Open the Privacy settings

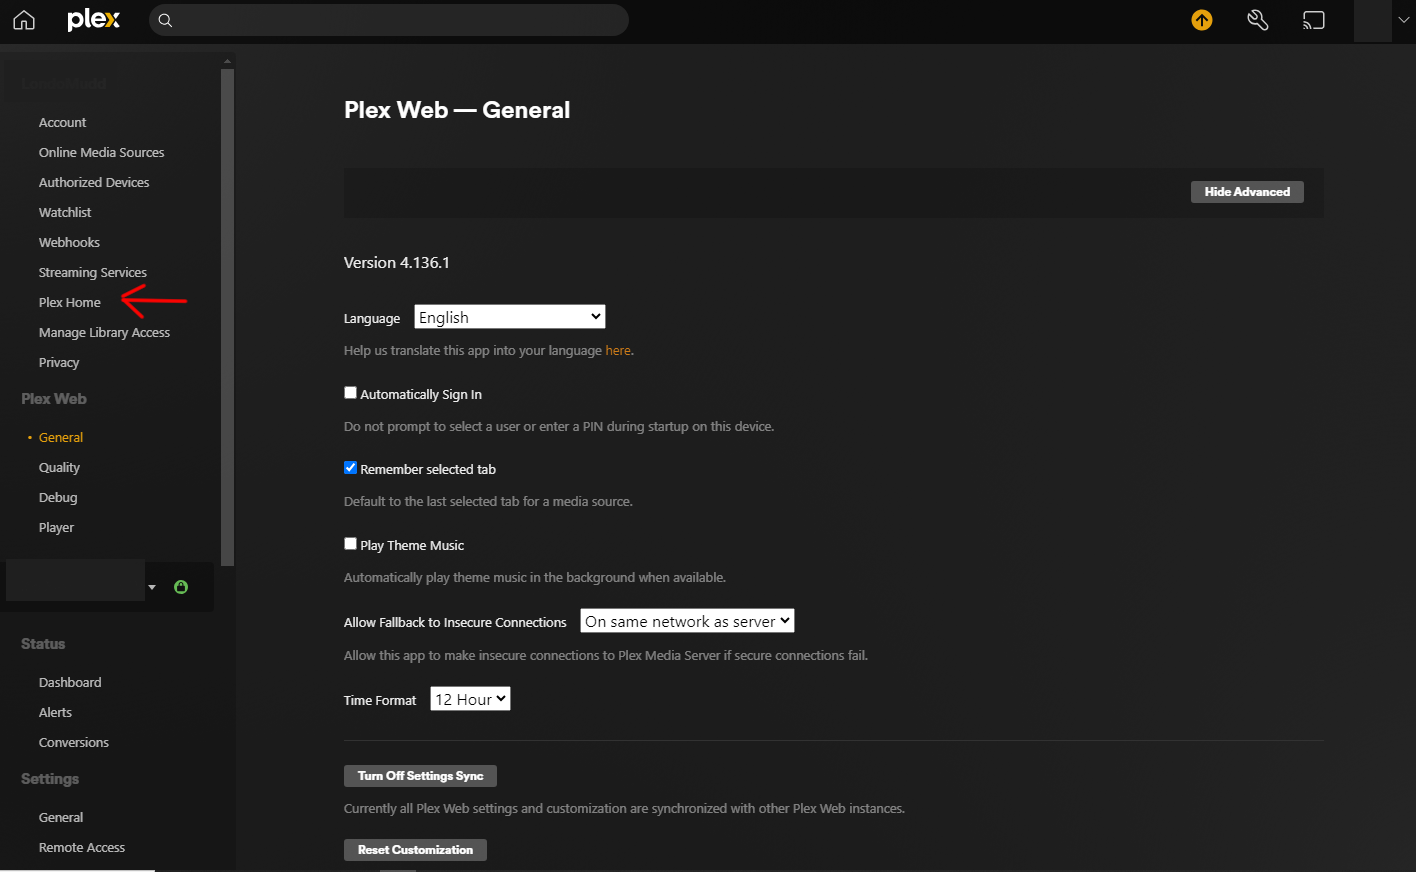(x=59, y=362)
